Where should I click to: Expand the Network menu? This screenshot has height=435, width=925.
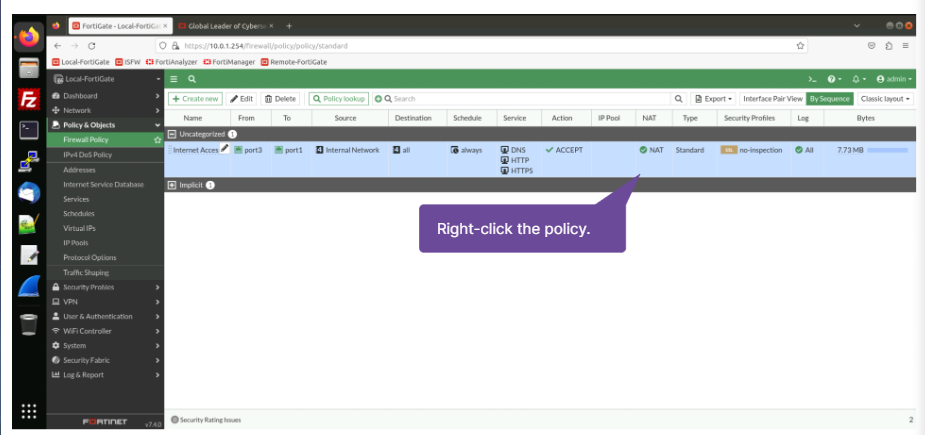pos(104,110)
